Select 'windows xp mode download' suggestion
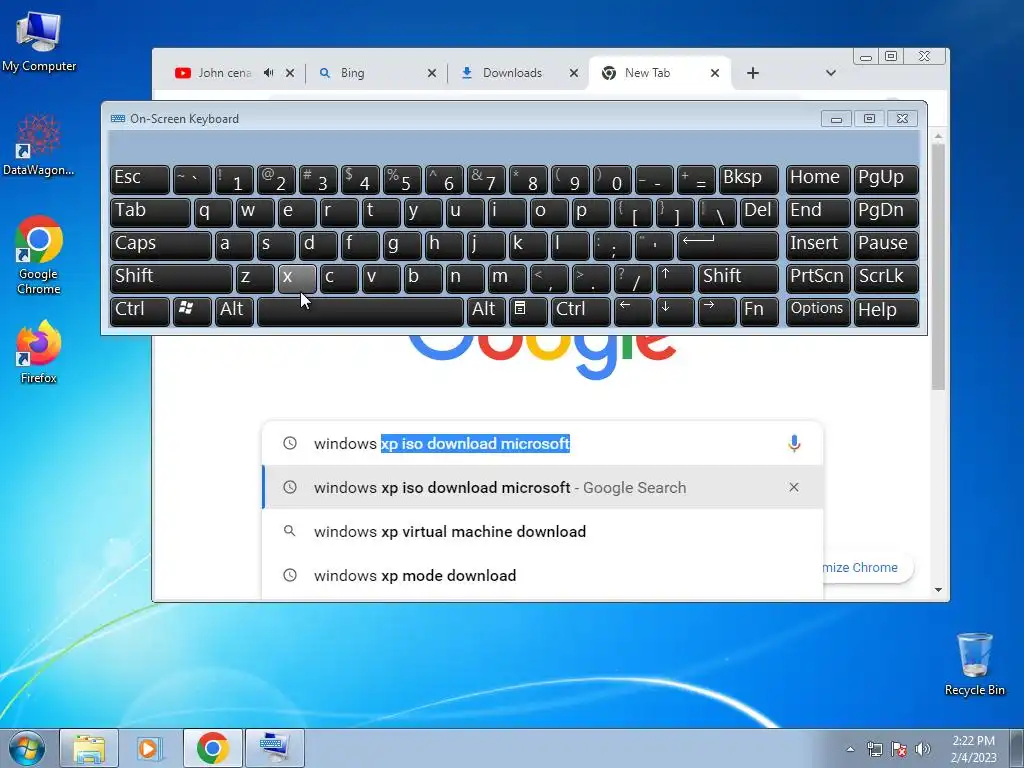Screen dimensions: 1024x768 click(542, 575)
